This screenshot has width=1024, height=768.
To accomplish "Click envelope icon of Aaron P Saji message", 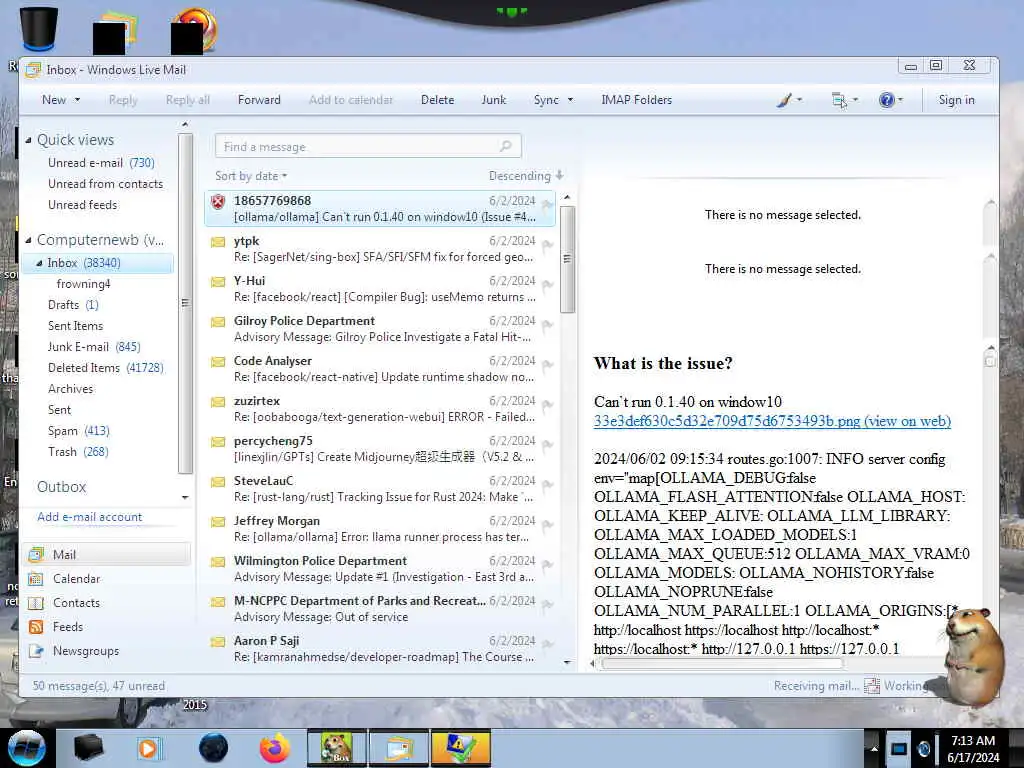I will tap(218, 642).
